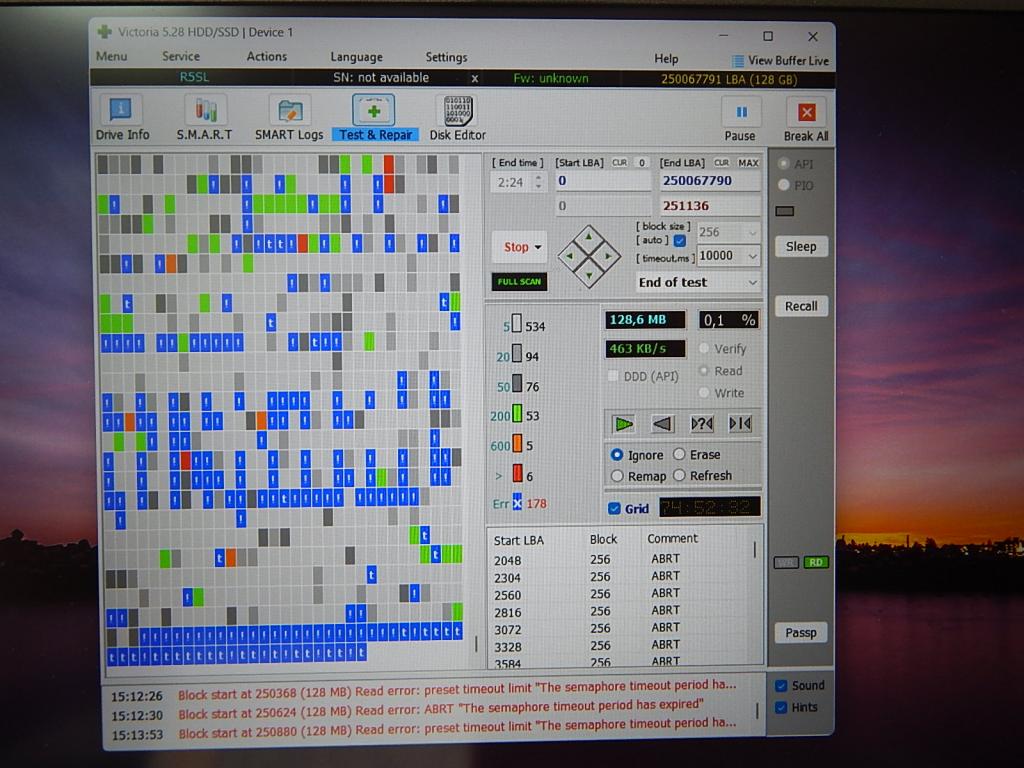Select the Ignore radio option
The height and width of the screenshot is (768, 1024).
[x=617, y=455]
